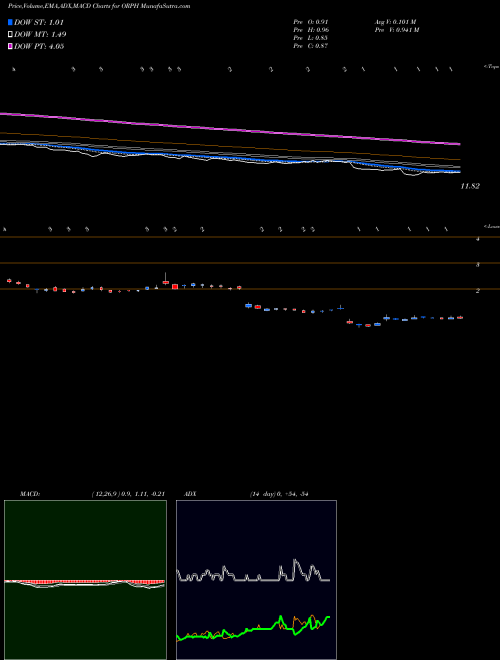The image size is (500, 660).
Task: Click the white DOW MT legend swatch
Action: [x=11, y=35]
